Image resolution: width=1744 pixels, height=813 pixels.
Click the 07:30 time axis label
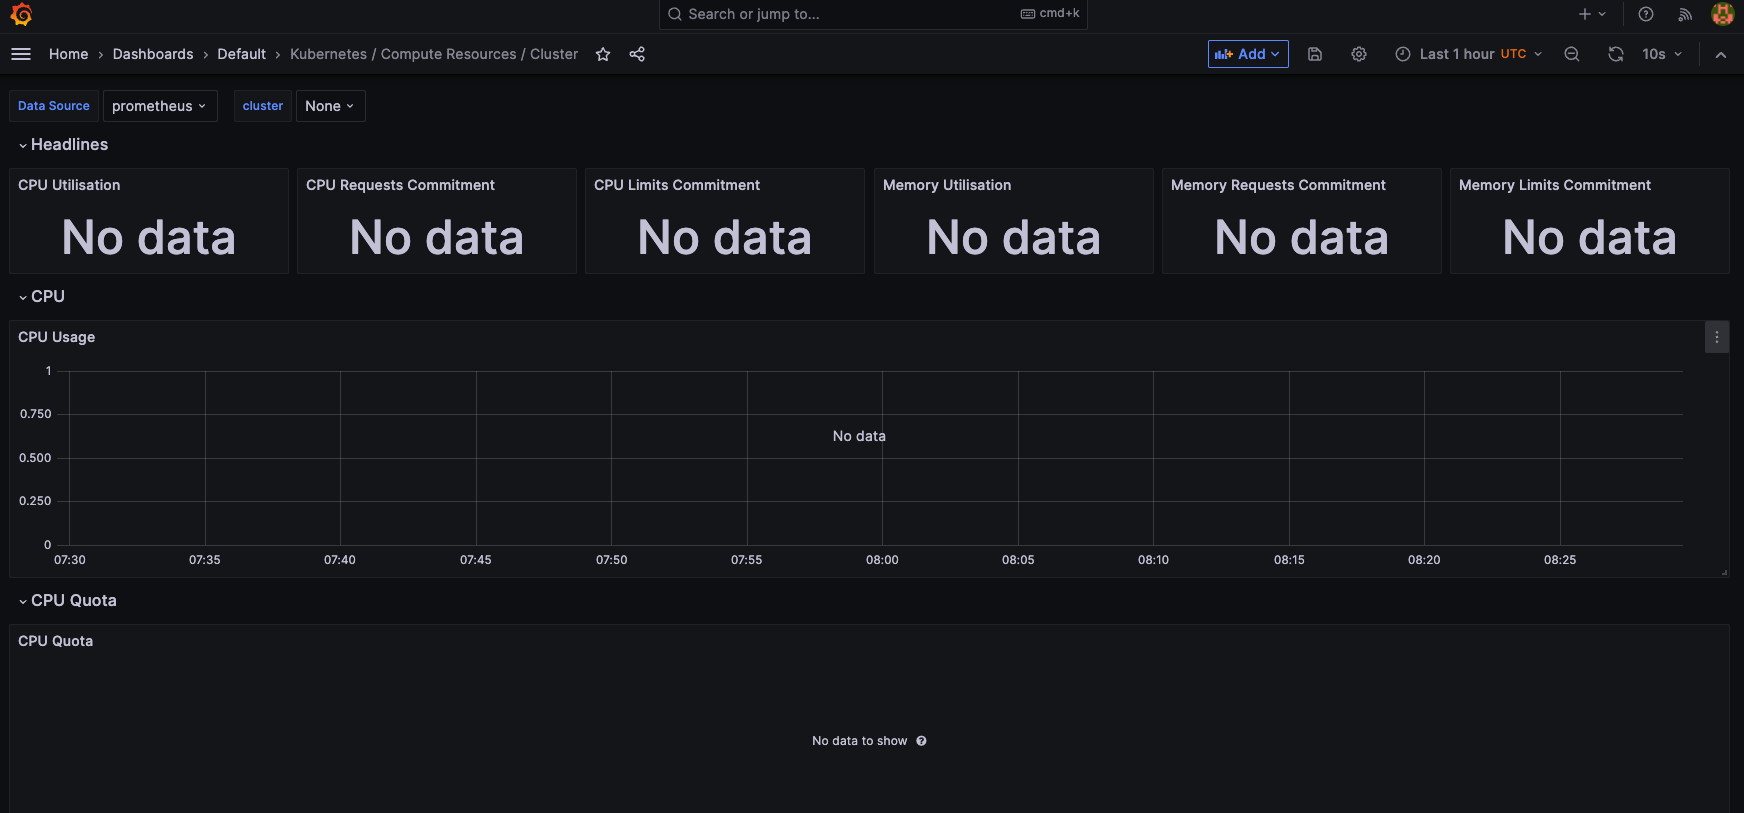(x=70, y=560)
